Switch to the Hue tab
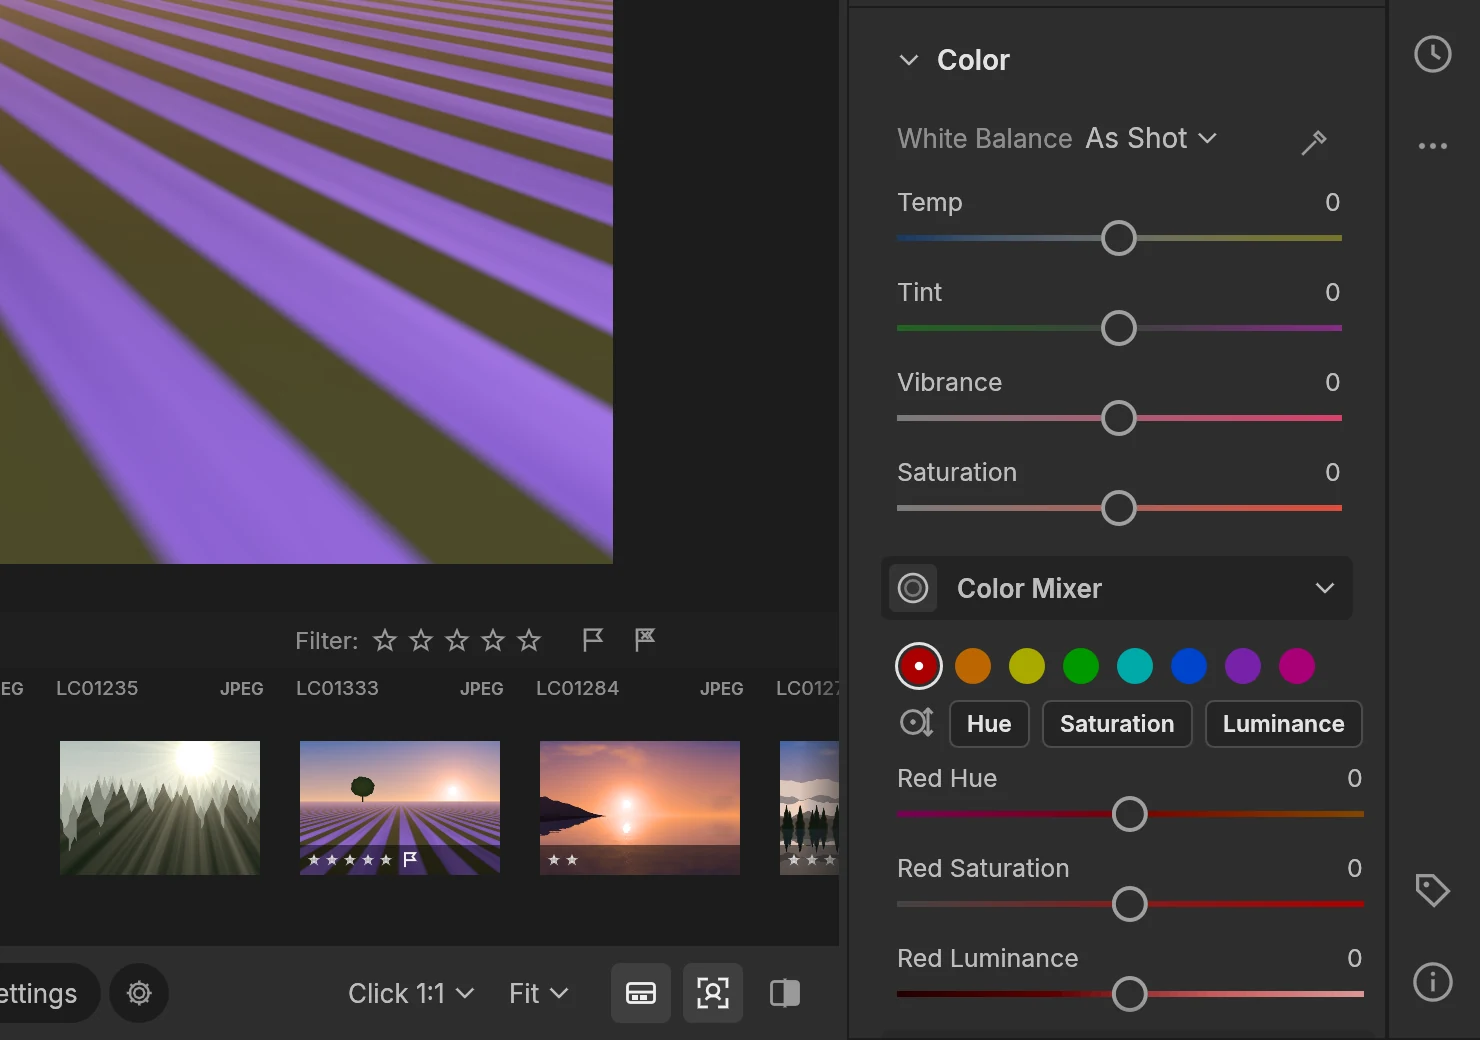The height and width of the screenshot is (1040, 1480). [989, 724]
